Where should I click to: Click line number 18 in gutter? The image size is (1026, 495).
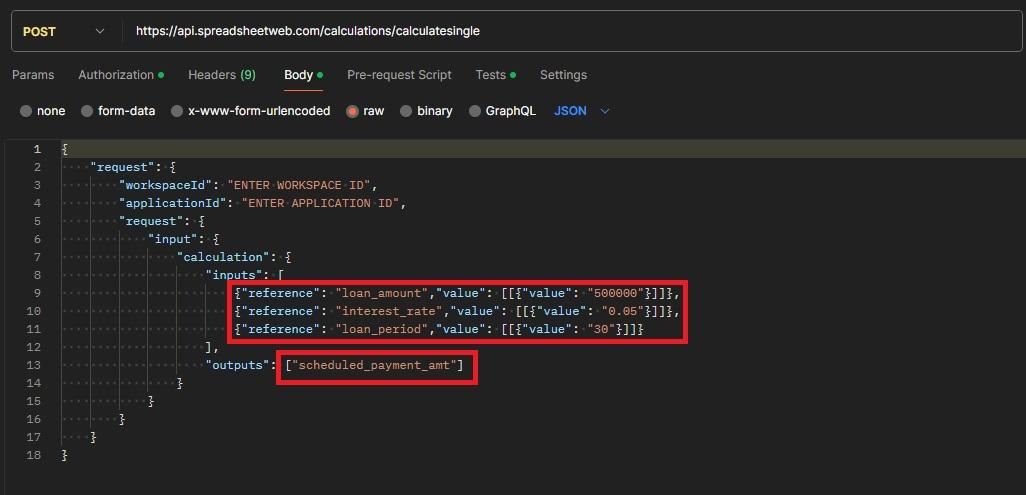(33, 455)
